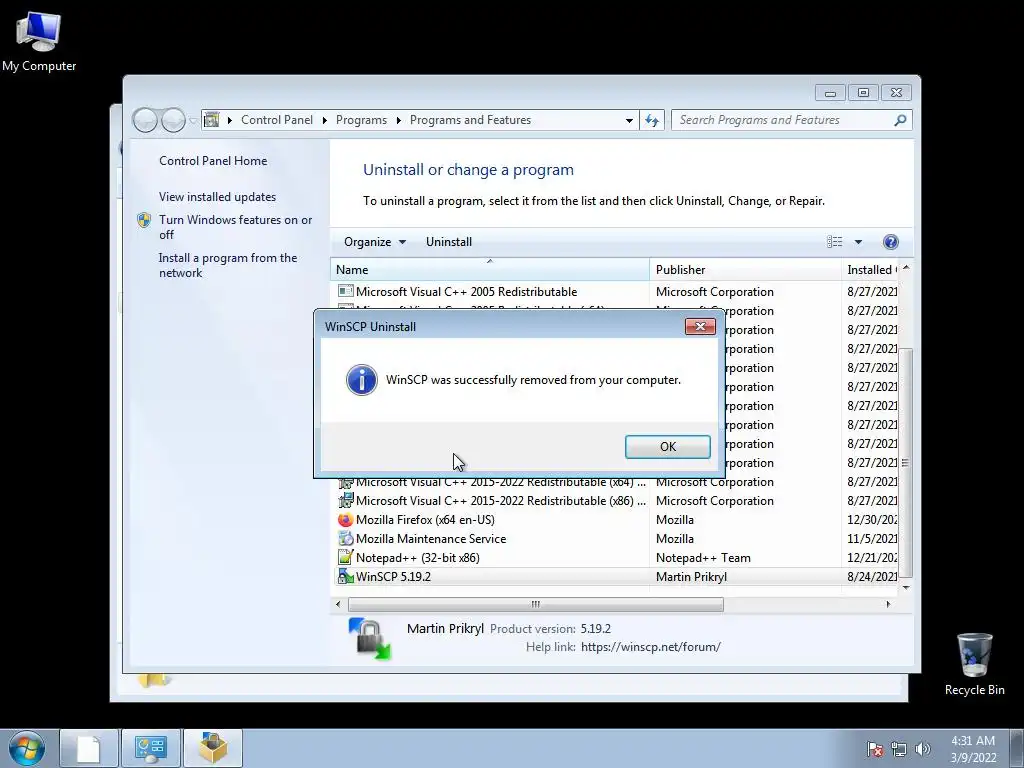The height and width of the screenshot is (768, 1024).
Task: Click the Firefox icon in the program list
Action: pyautogui.click(x=345, y=520)
